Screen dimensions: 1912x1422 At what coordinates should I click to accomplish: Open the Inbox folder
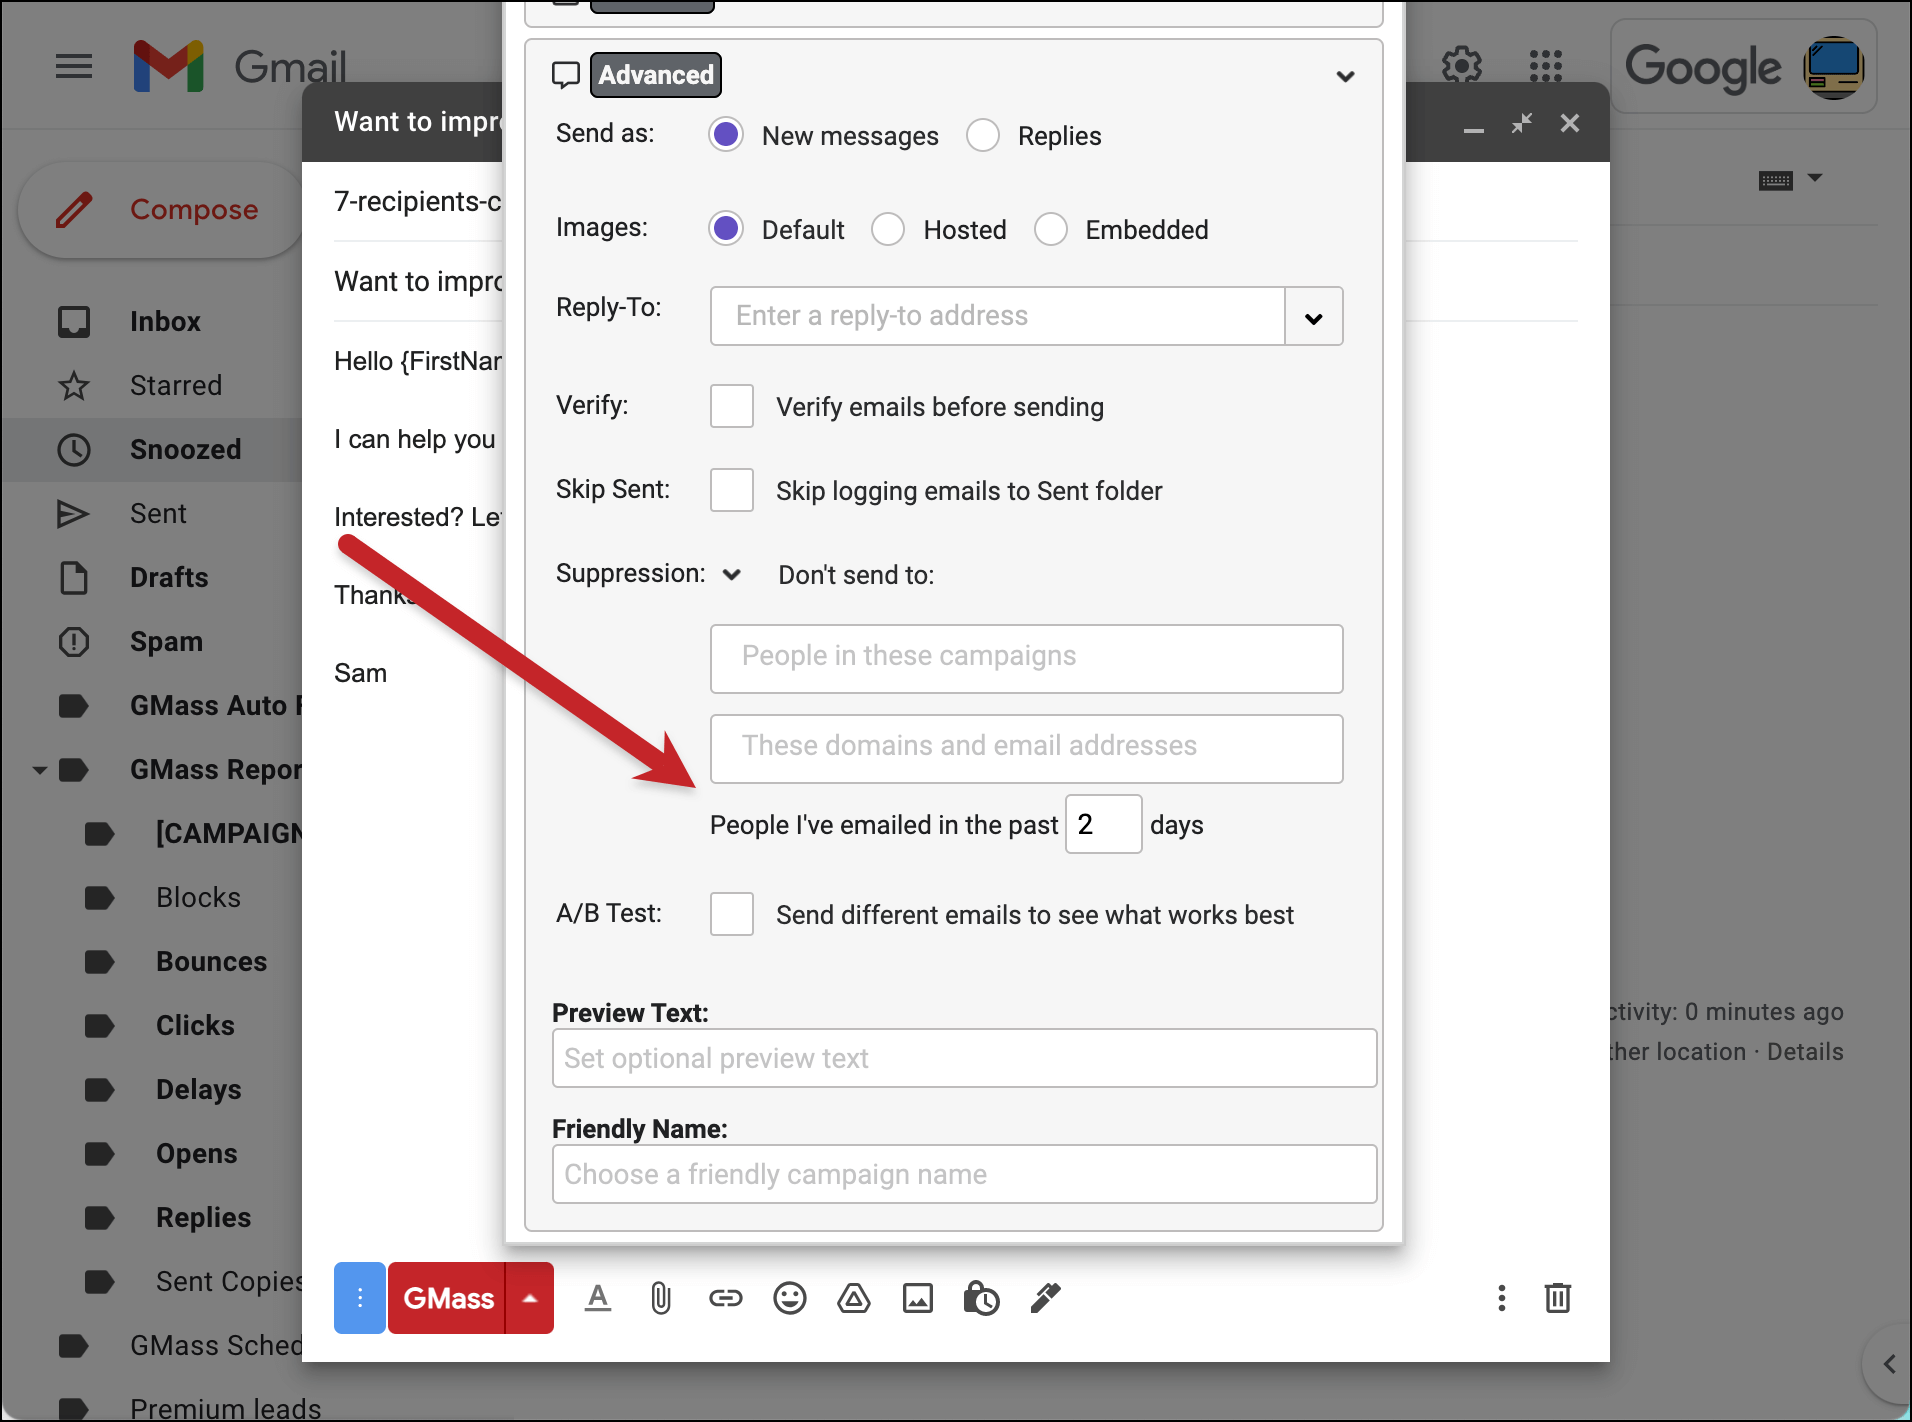pyautogui.click(x=165, y=321)
